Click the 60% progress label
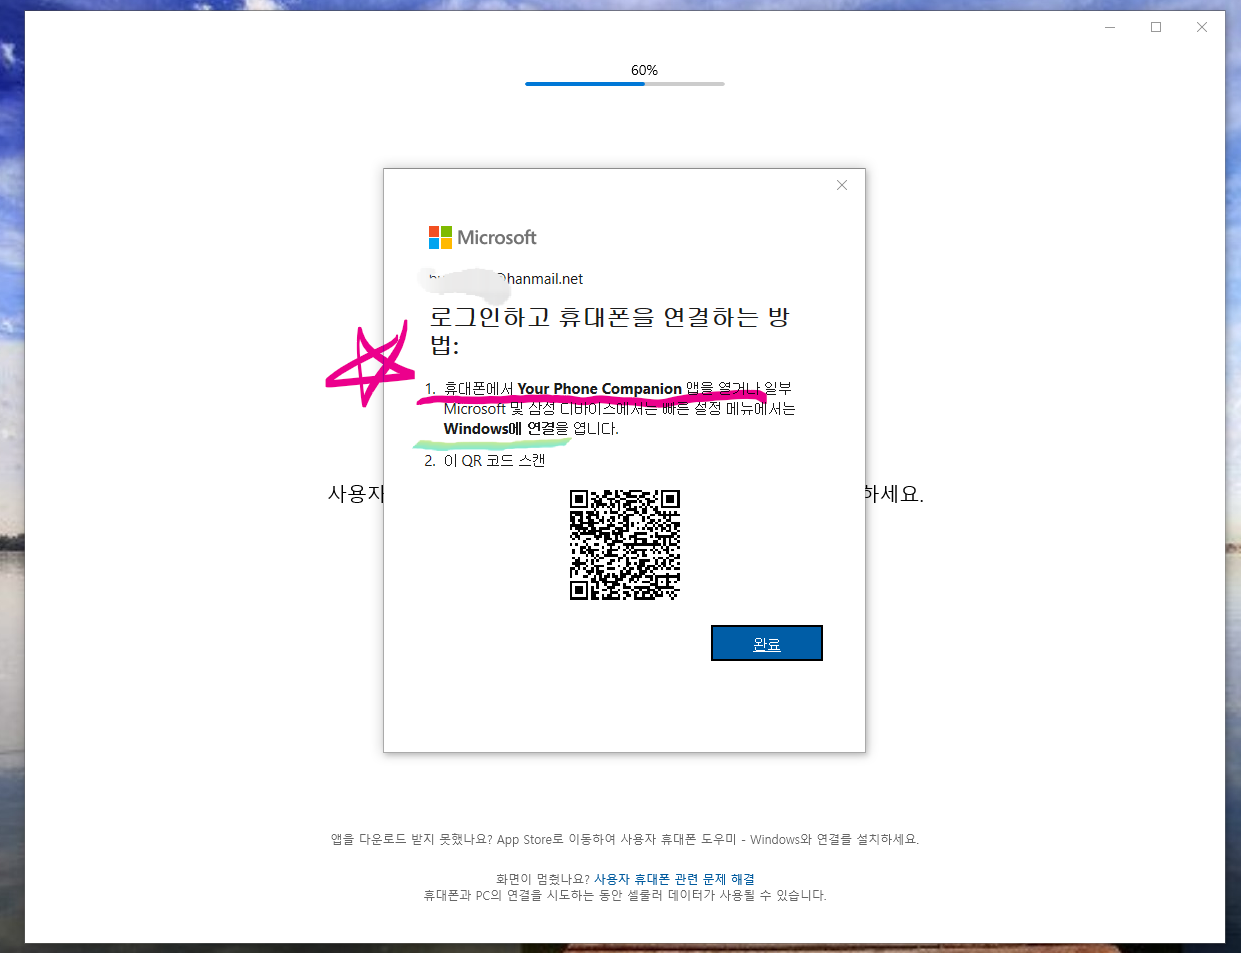 pyautogui.click(x=644, y=70)
